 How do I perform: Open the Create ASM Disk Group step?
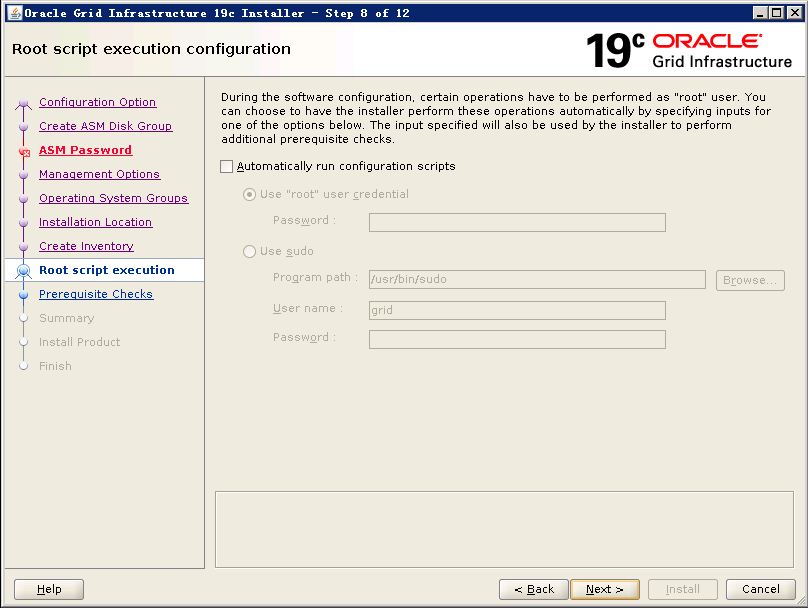[x=105, y=126]
